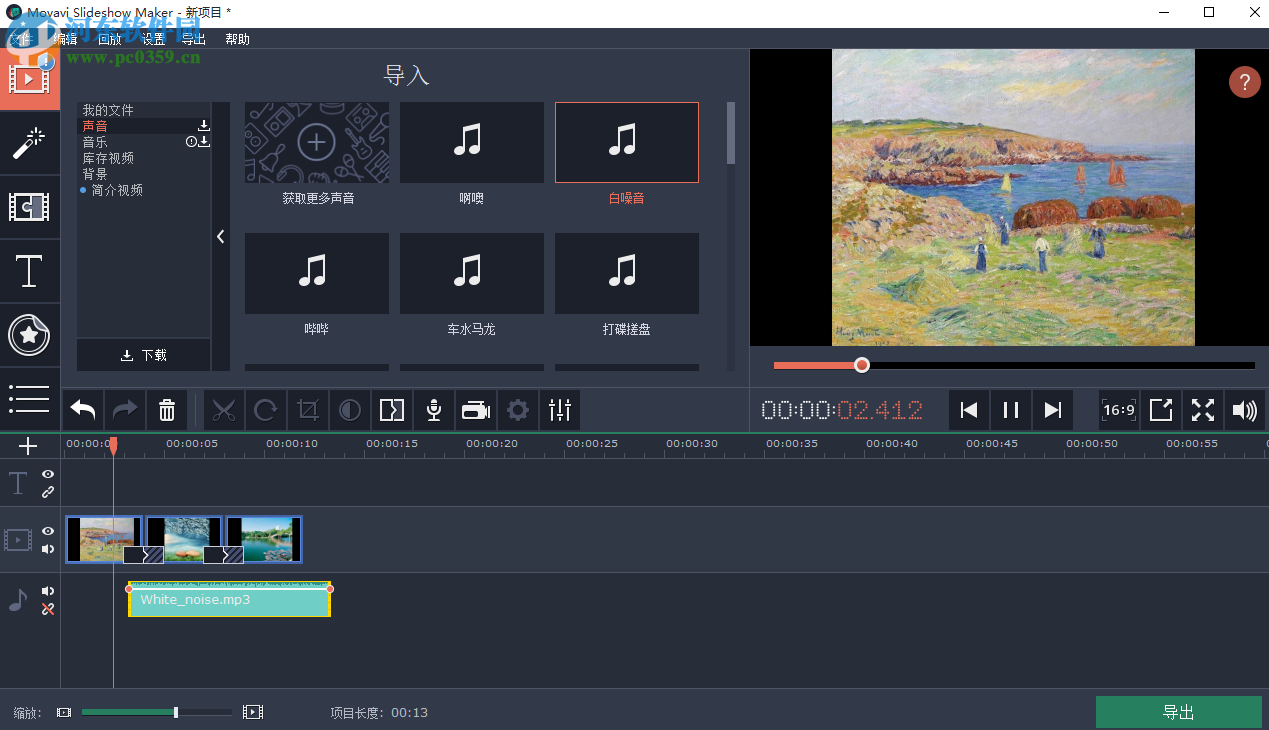Select the scissors split tool

[x=224, y=409]
